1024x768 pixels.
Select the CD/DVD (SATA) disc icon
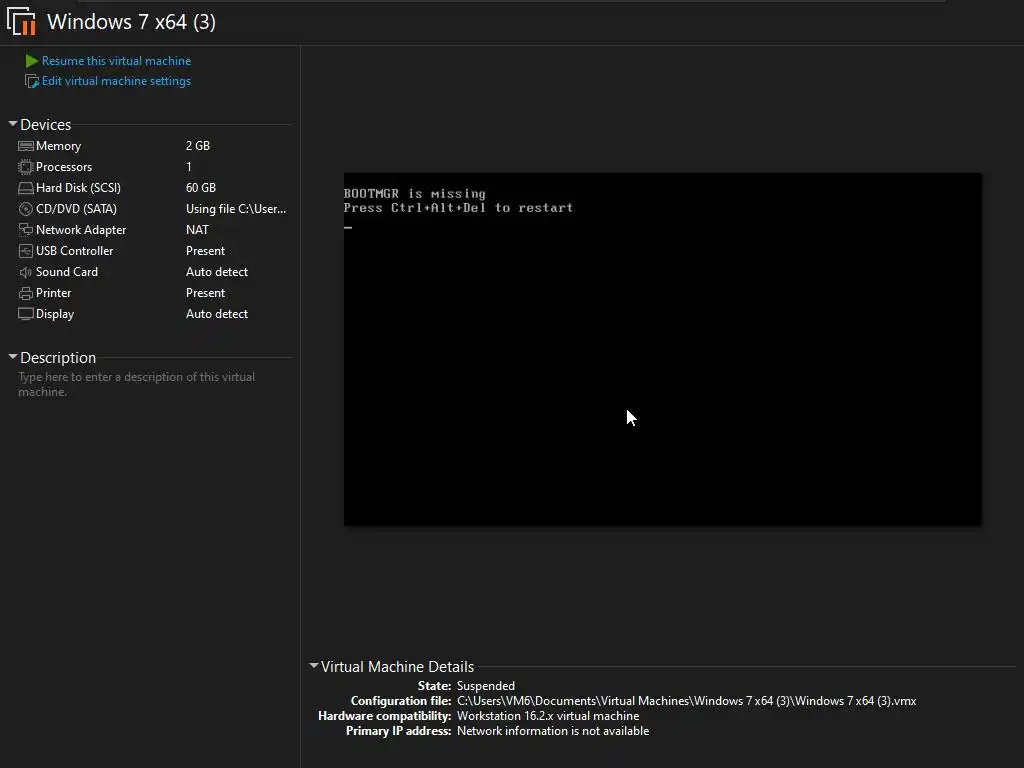point(25,209)
